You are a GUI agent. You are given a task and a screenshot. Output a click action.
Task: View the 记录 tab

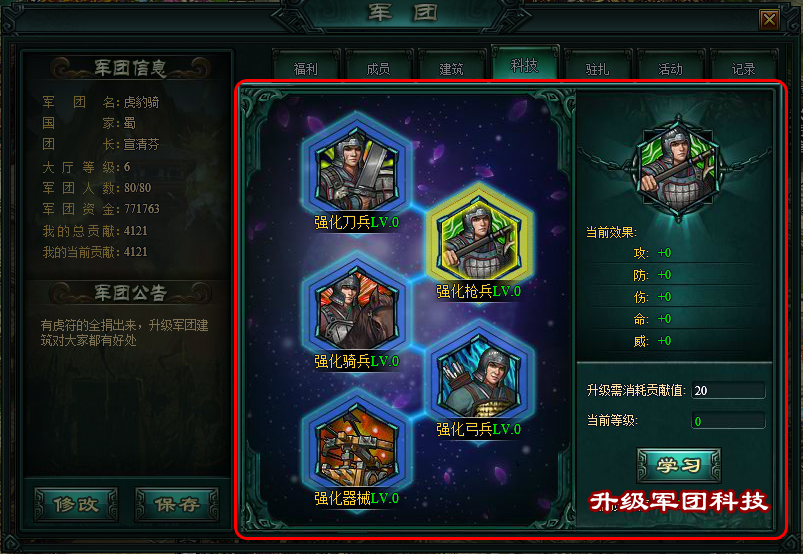(744, 66)
